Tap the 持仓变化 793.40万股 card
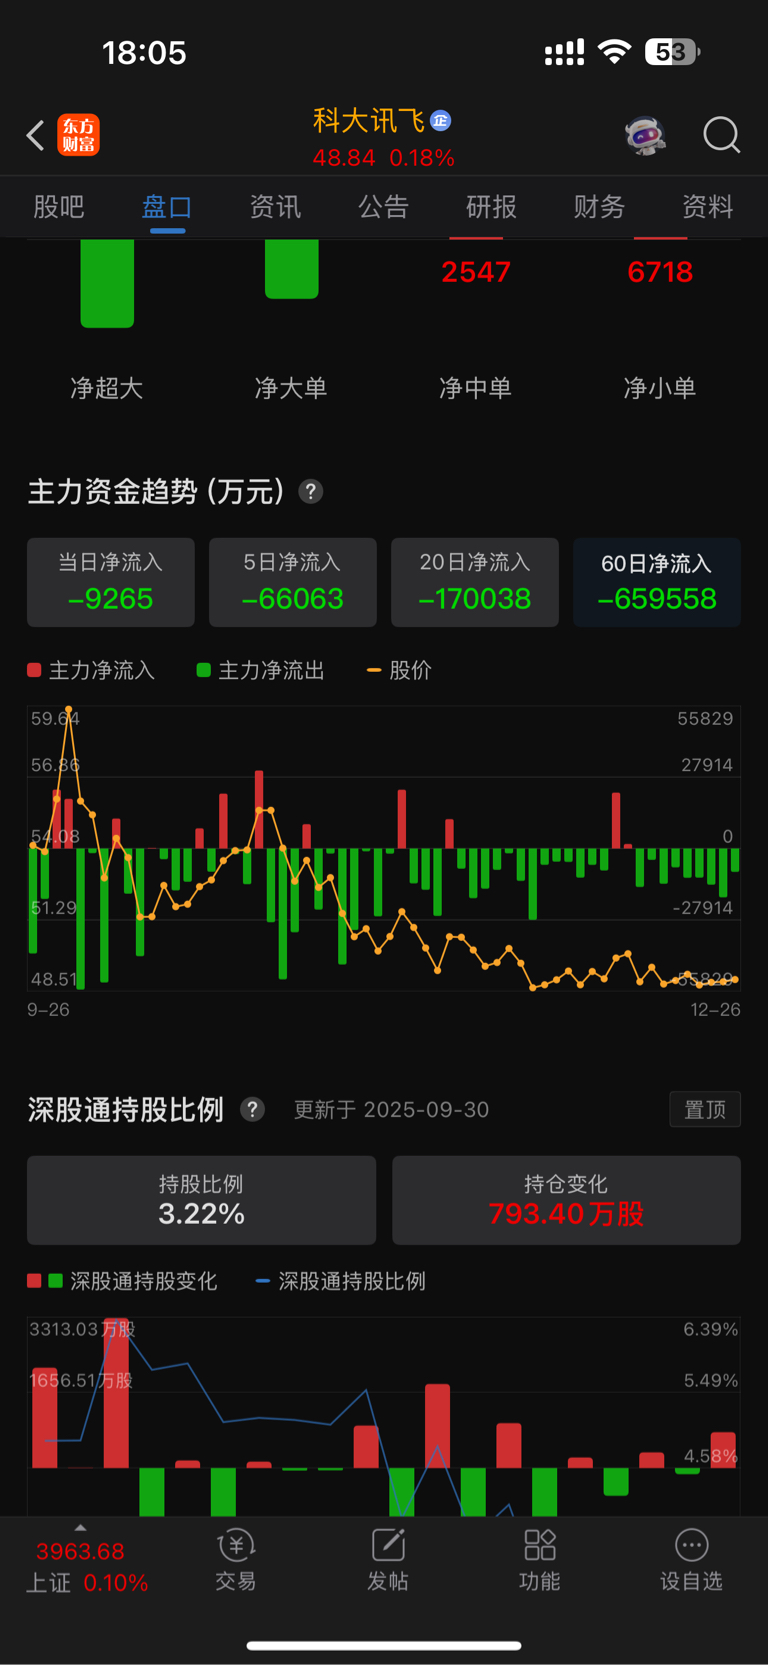 [x=566, y=1200]
